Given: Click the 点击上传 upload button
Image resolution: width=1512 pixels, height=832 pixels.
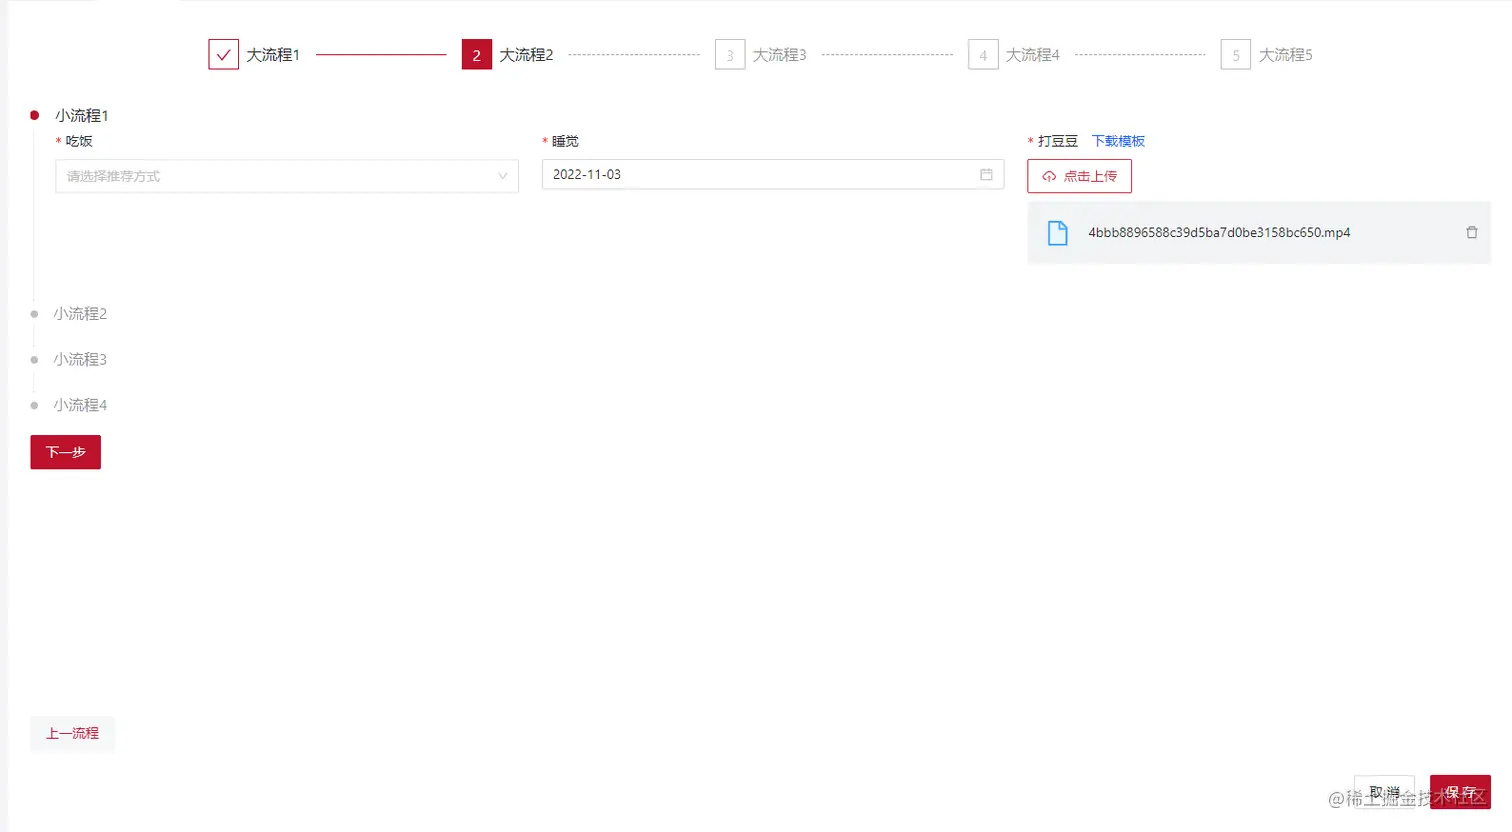Looking at the screenshot, I should click(1079, 176).
